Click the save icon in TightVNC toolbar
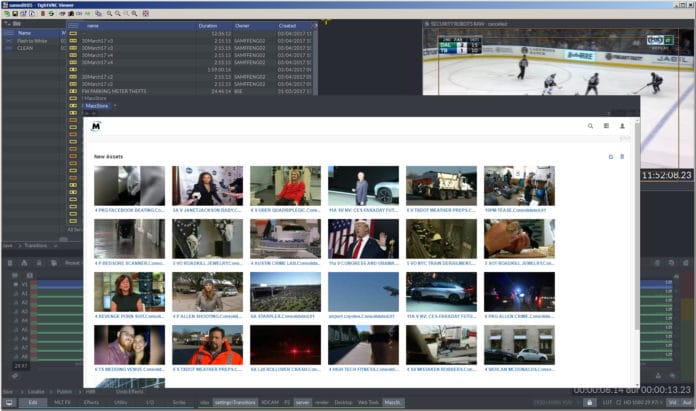 click(x=16, y=14)
